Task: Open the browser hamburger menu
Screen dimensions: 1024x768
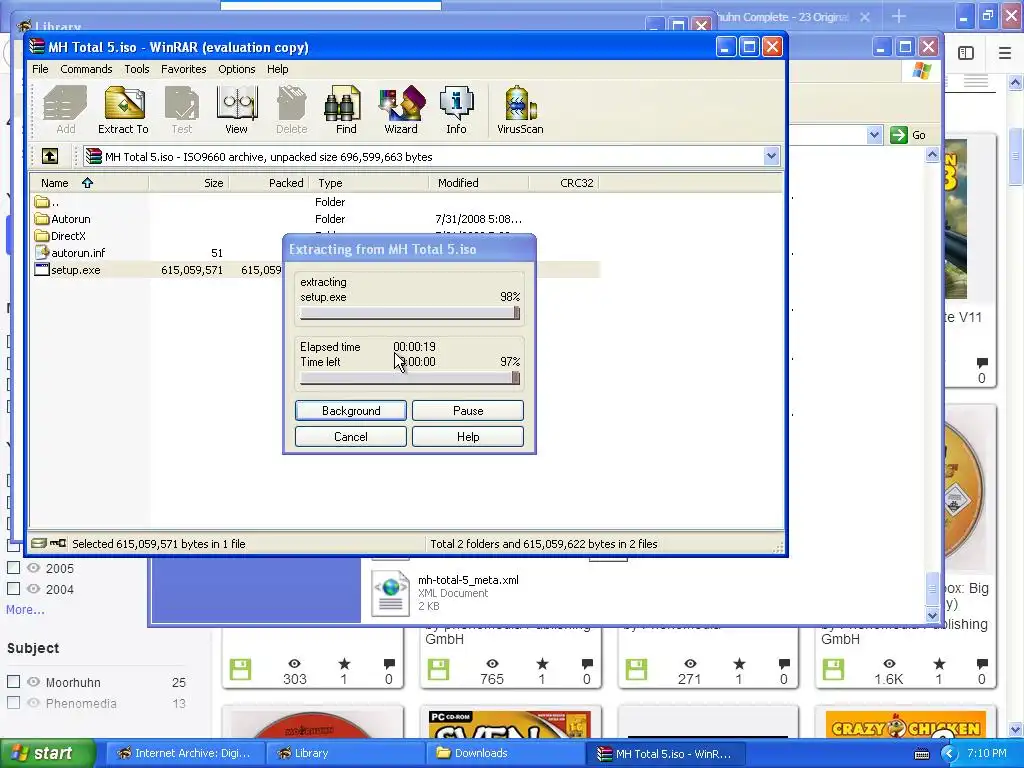Action: pyautogui.click(x=1005, y=53)
